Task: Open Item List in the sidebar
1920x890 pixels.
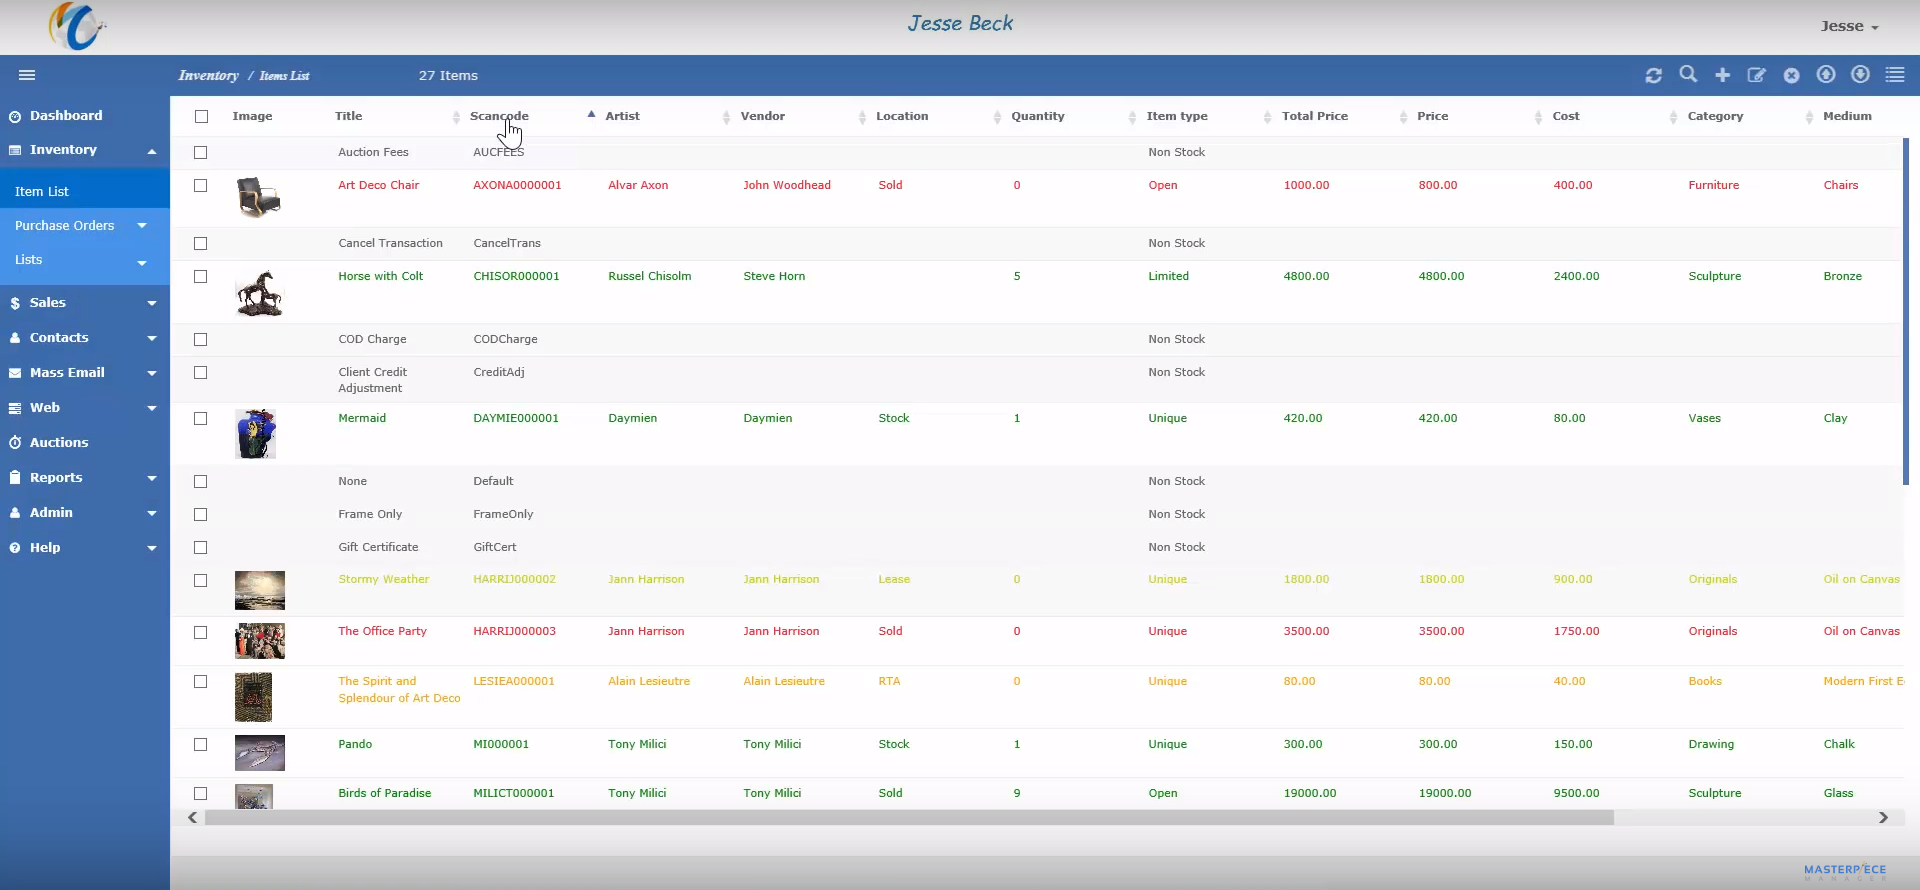Action: pos(42,191)
